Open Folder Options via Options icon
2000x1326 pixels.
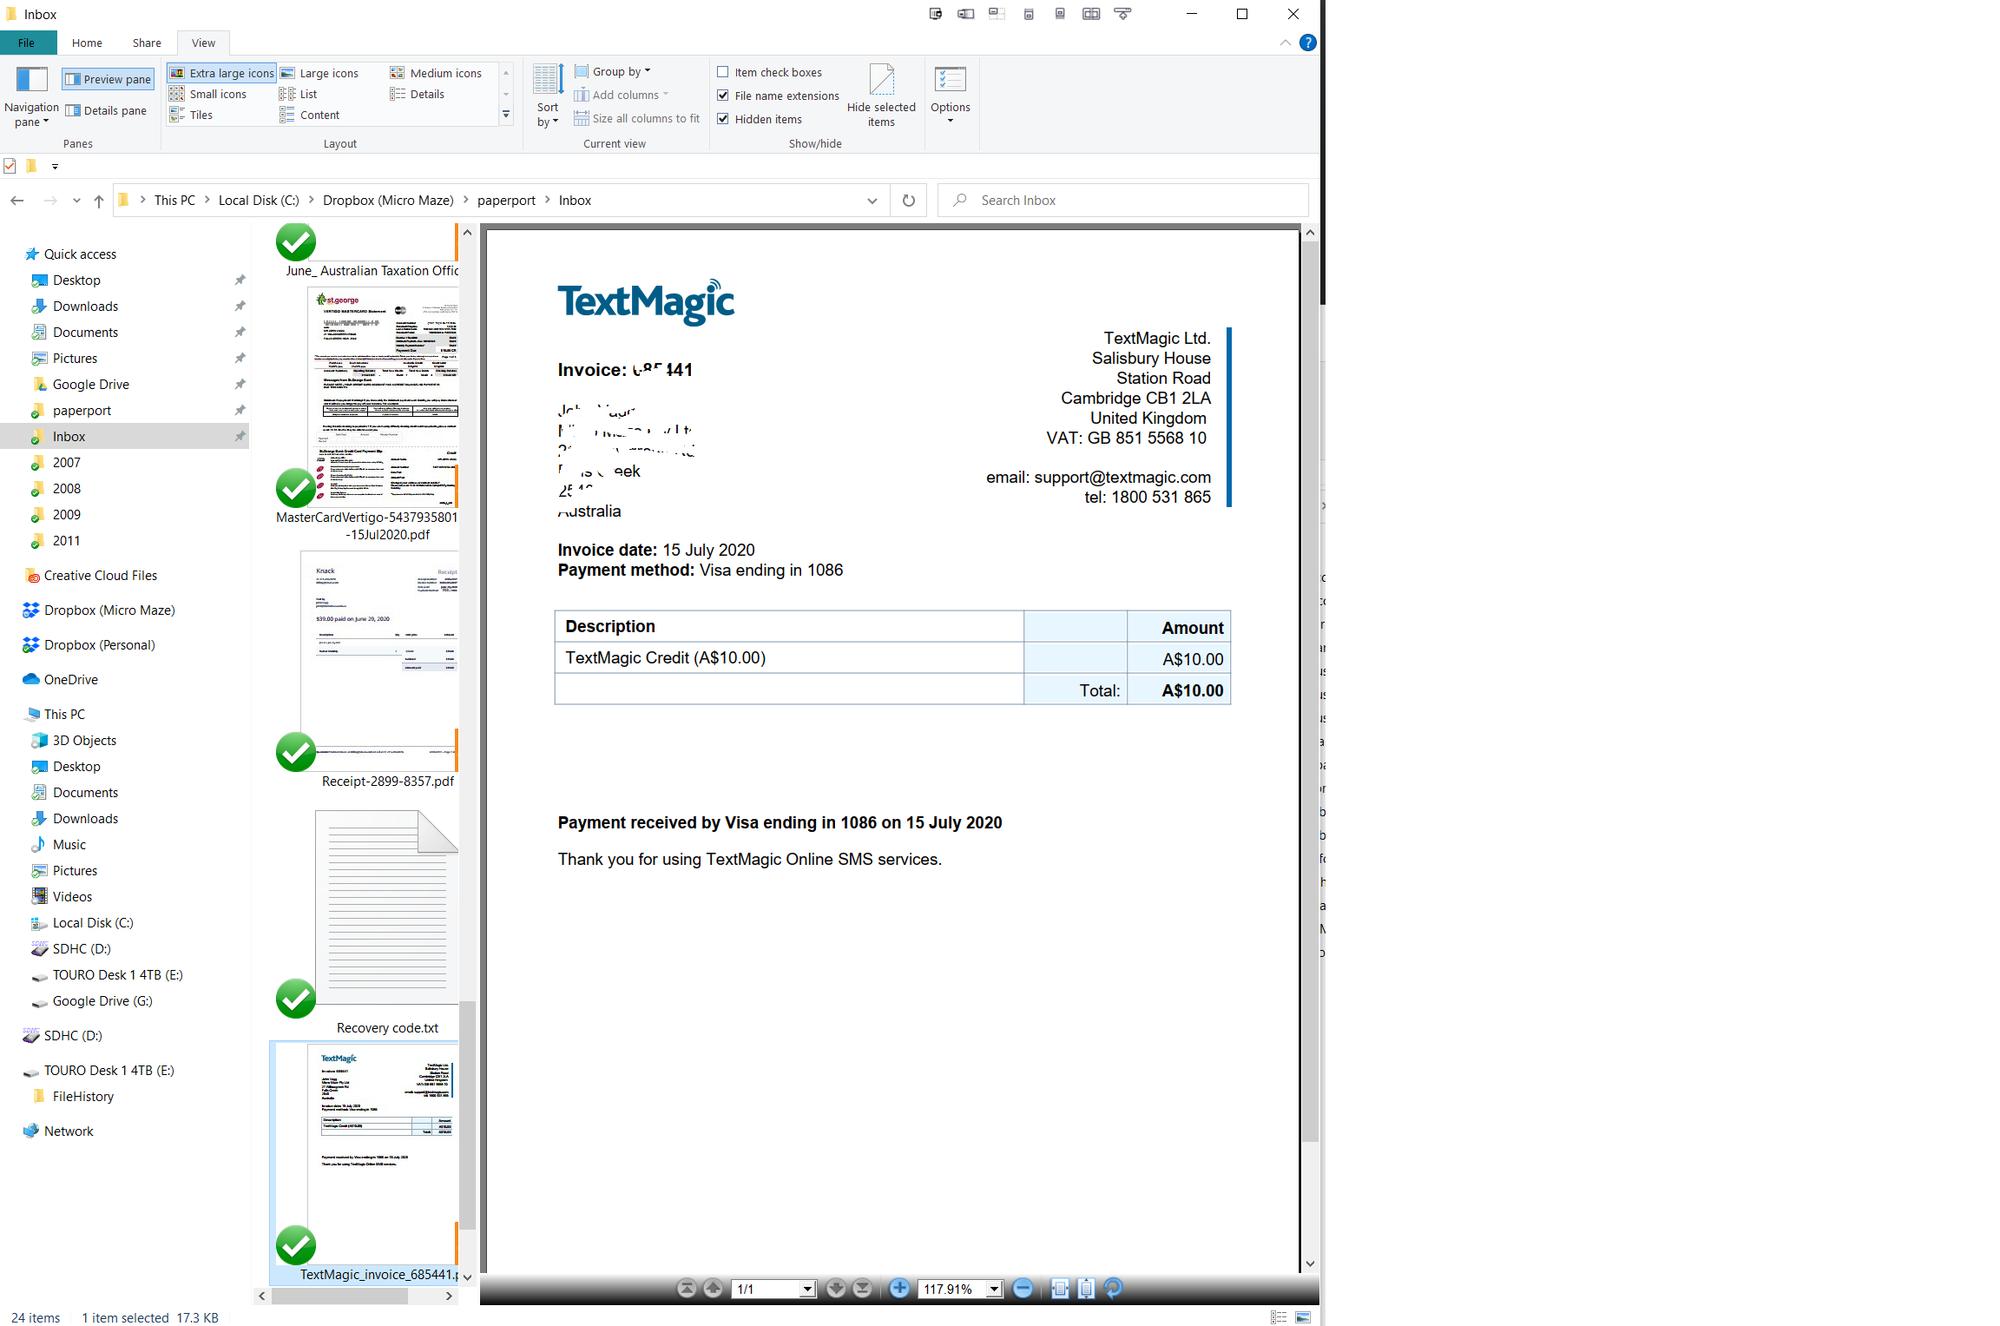pyautogui.click(x=950, y=95)
